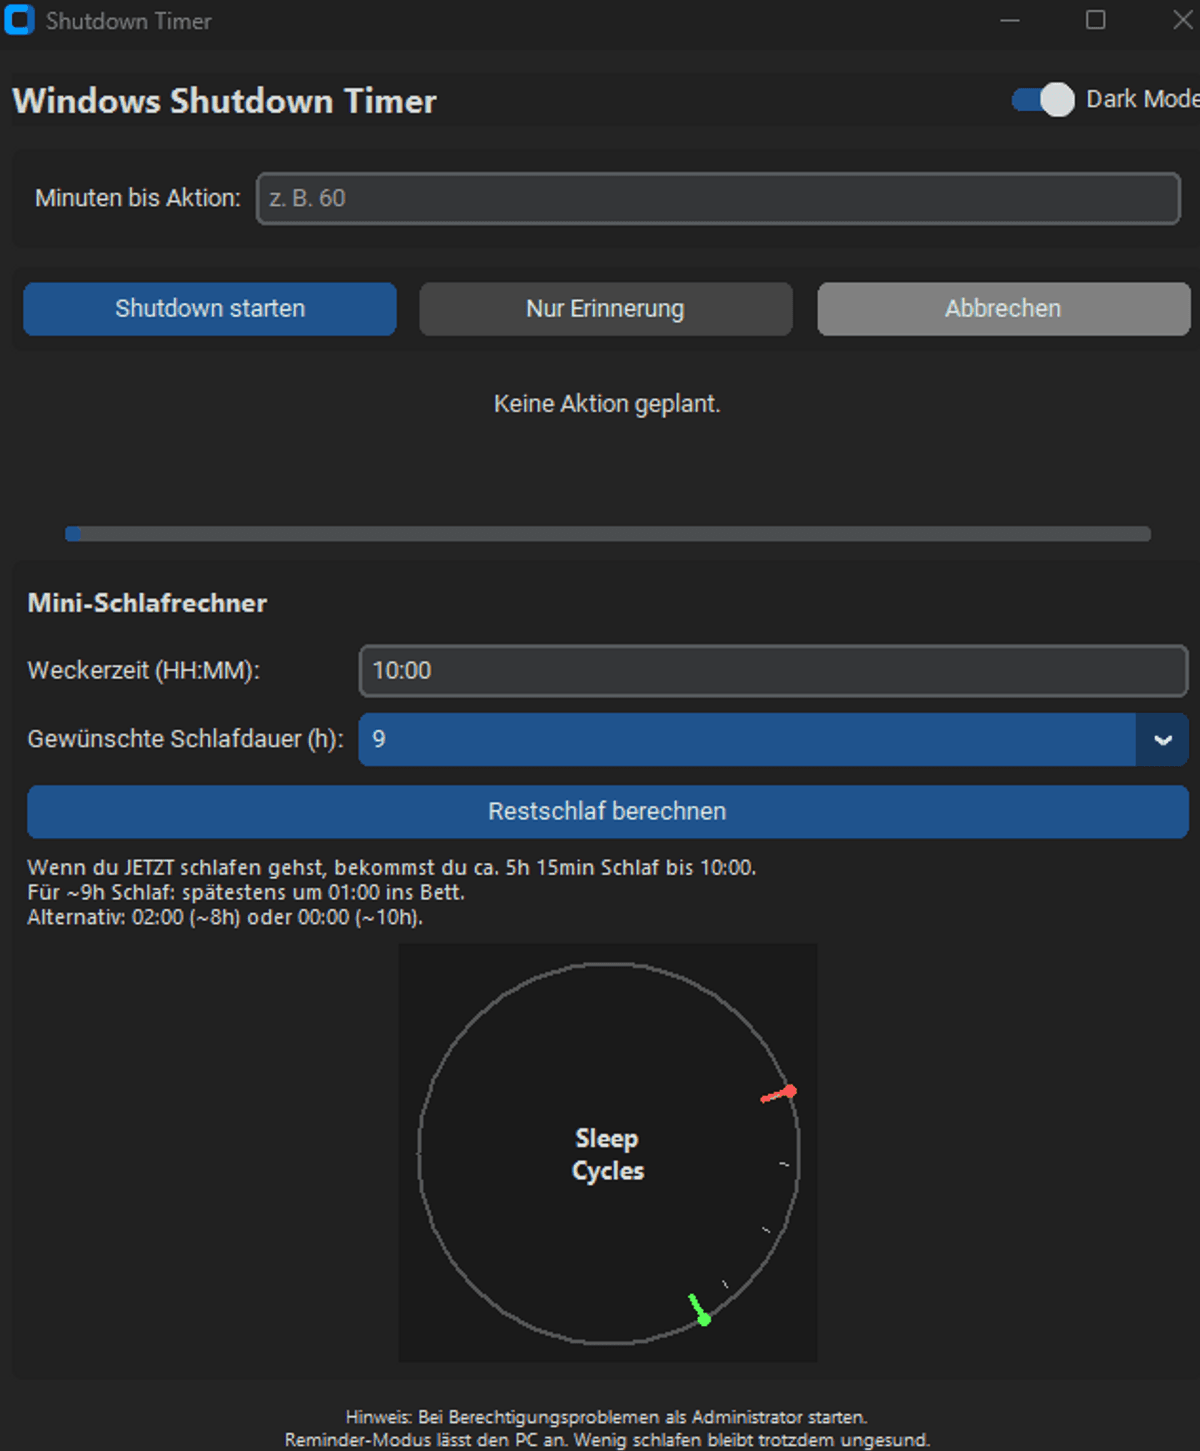Click the Alternativ: 02:00 (~8h) line

225,918
